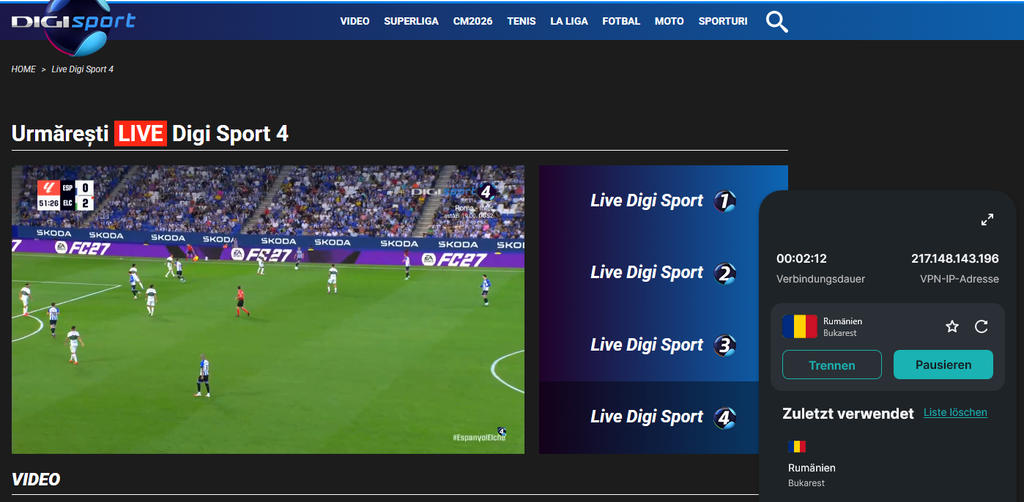Select the Romanian flag under Zuletzt verwendet
Image resolution: width=1024 pixels, height=502 pixels.
tap(797, 447)
